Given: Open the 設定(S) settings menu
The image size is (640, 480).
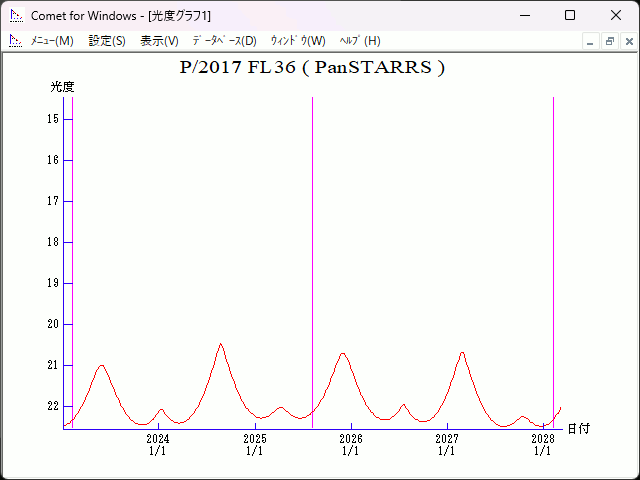Looking at the screenshot, I should tap(107, 41).
